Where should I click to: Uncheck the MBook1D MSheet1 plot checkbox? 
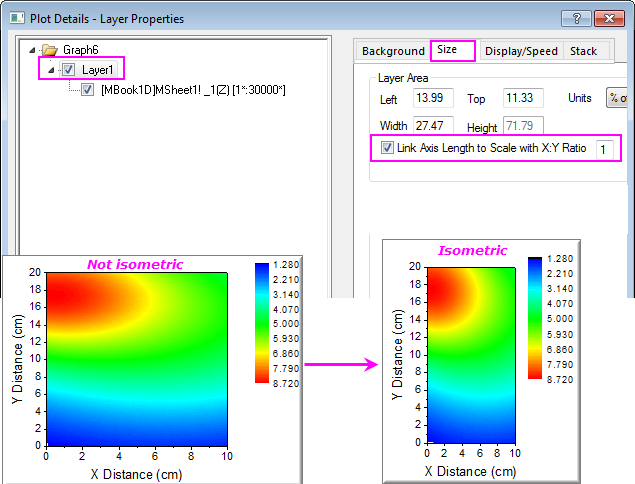coord(88,90)
